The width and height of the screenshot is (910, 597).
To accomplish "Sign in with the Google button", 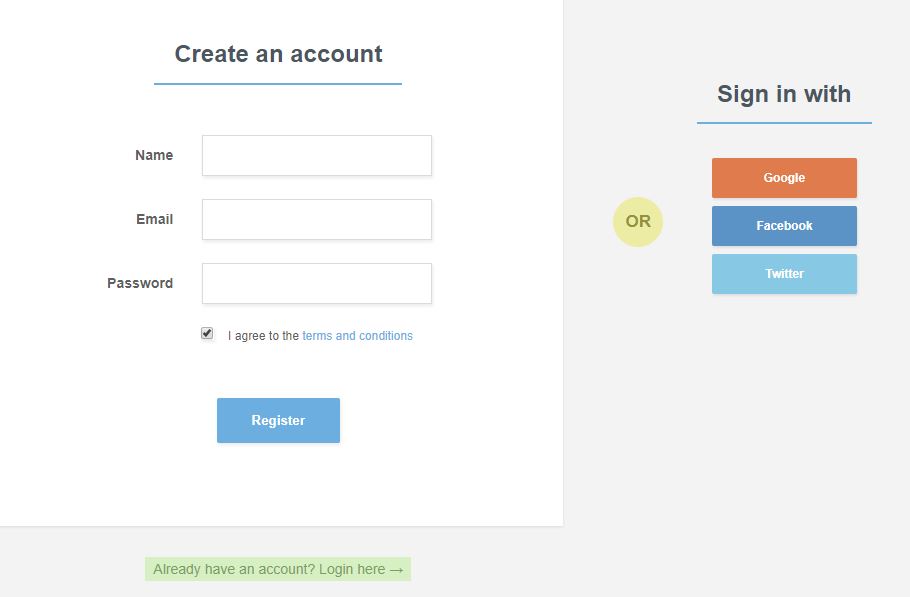I will click(784, 178).
